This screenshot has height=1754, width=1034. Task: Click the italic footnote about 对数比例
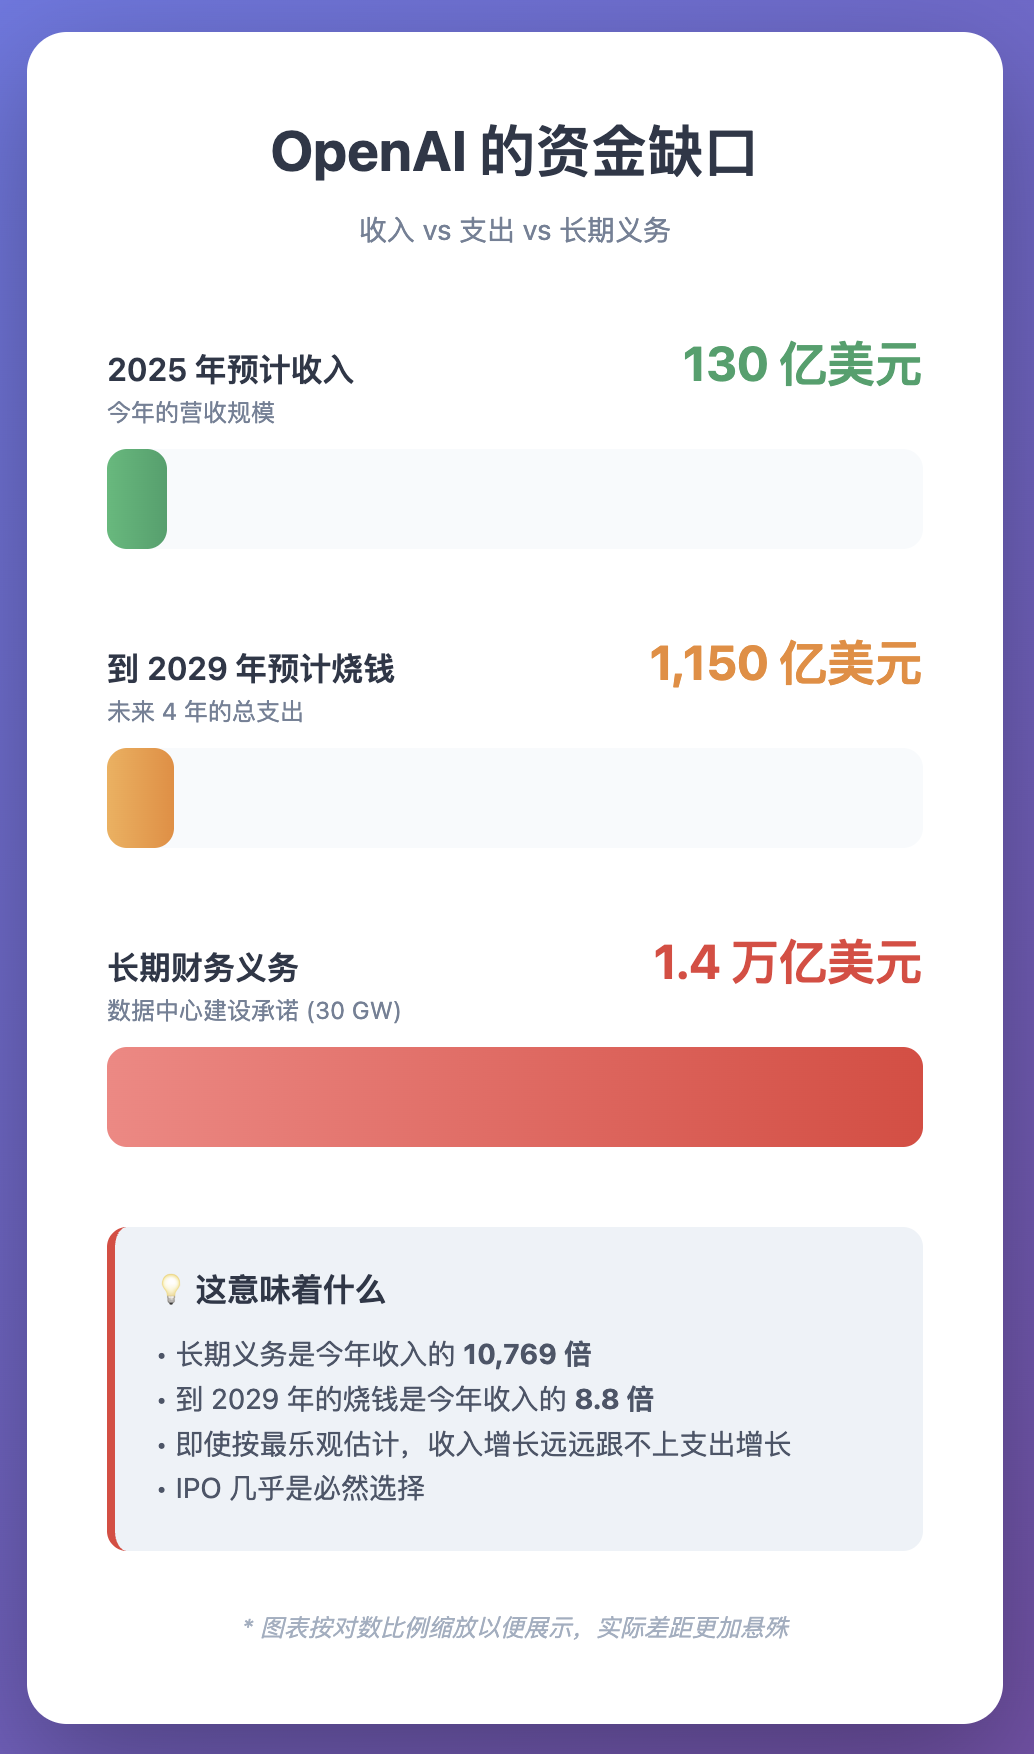515,1628
